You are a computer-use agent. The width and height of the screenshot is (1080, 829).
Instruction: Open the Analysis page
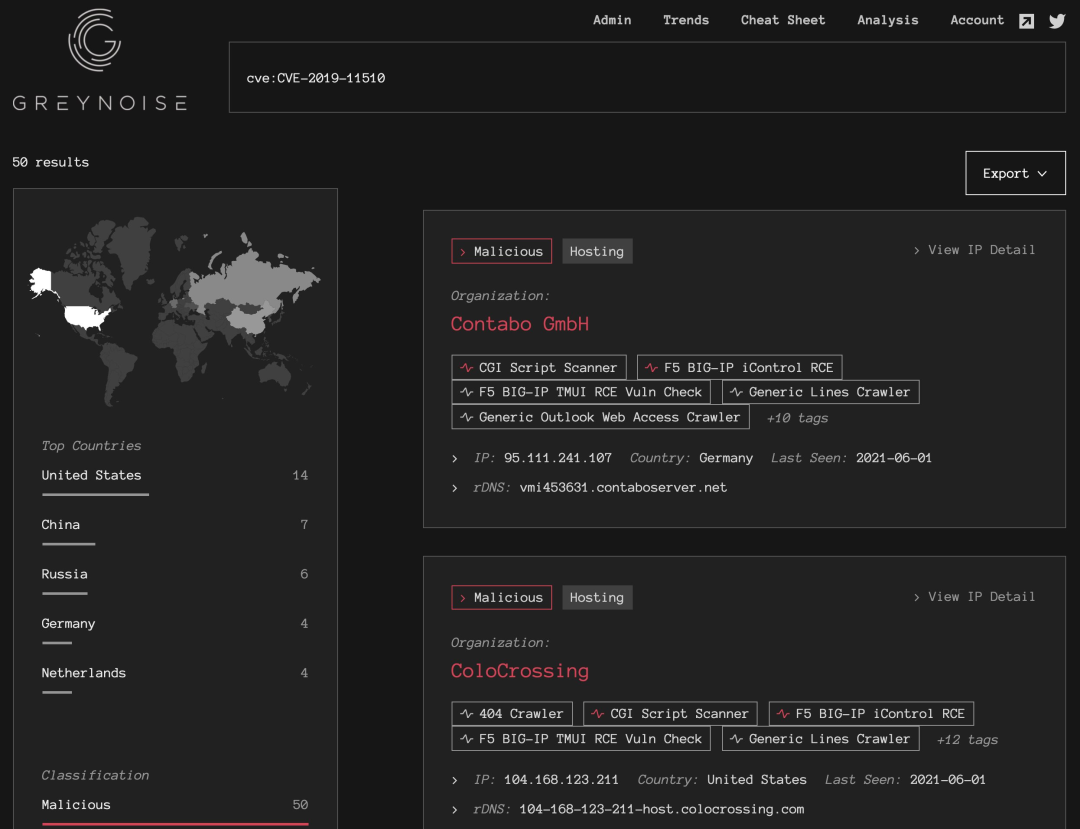[x=887, y=20]
